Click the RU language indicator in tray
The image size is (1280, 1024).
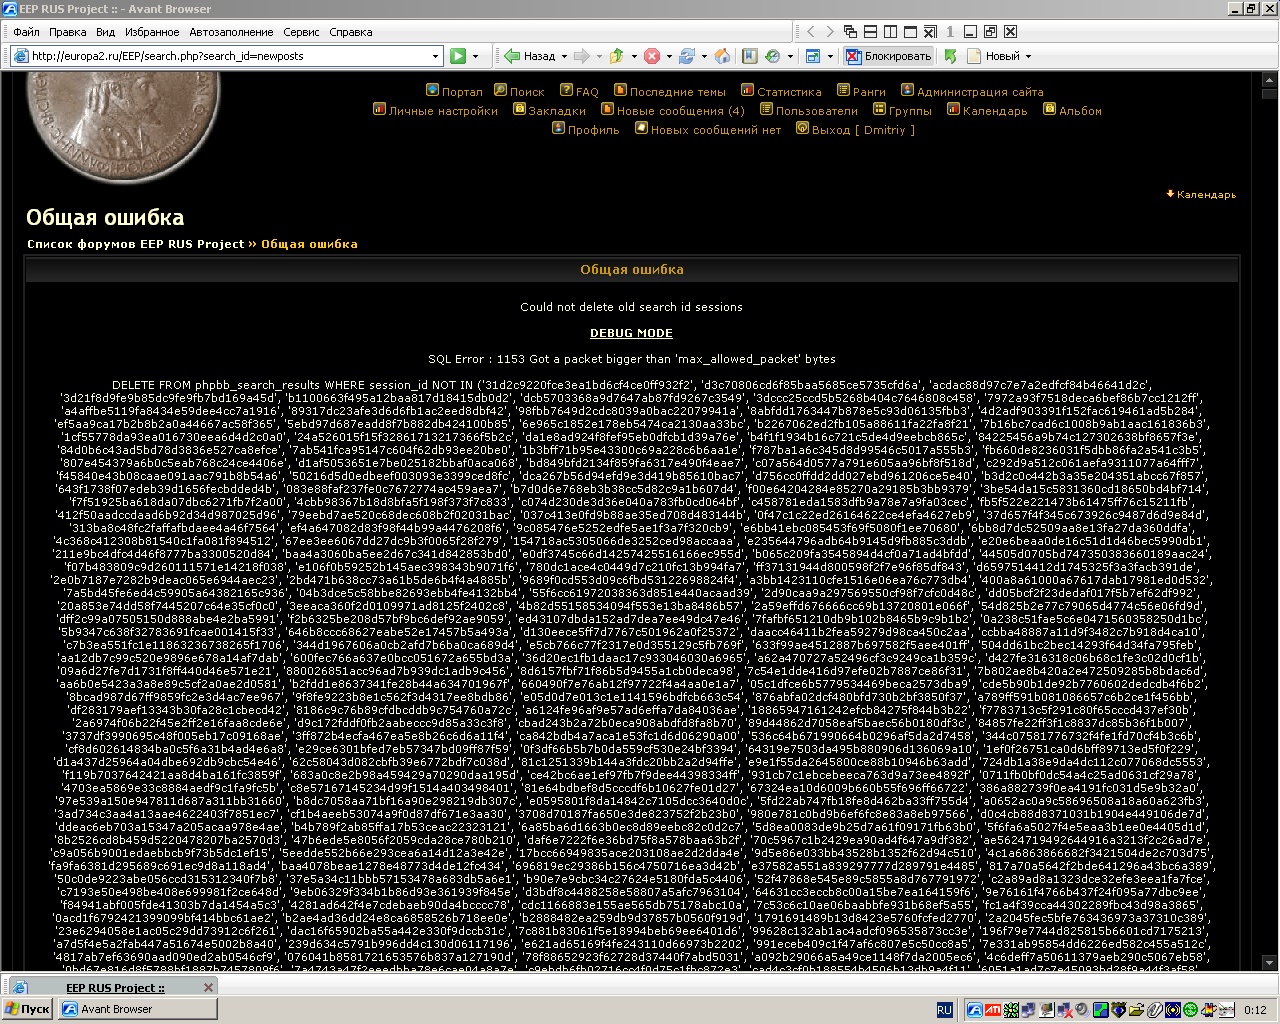(x=944, y=1010)
